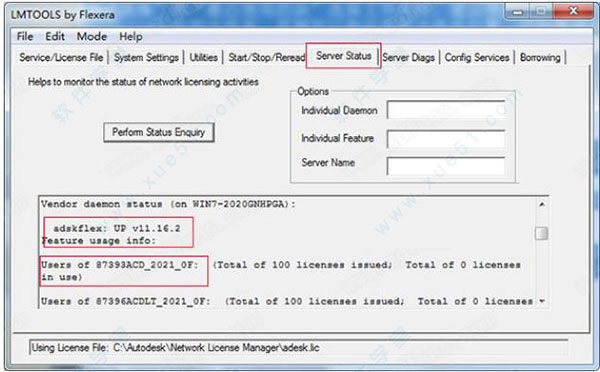This screenshot has height=372, width=600.
Task: Open the Help menu
Action: 131,37
